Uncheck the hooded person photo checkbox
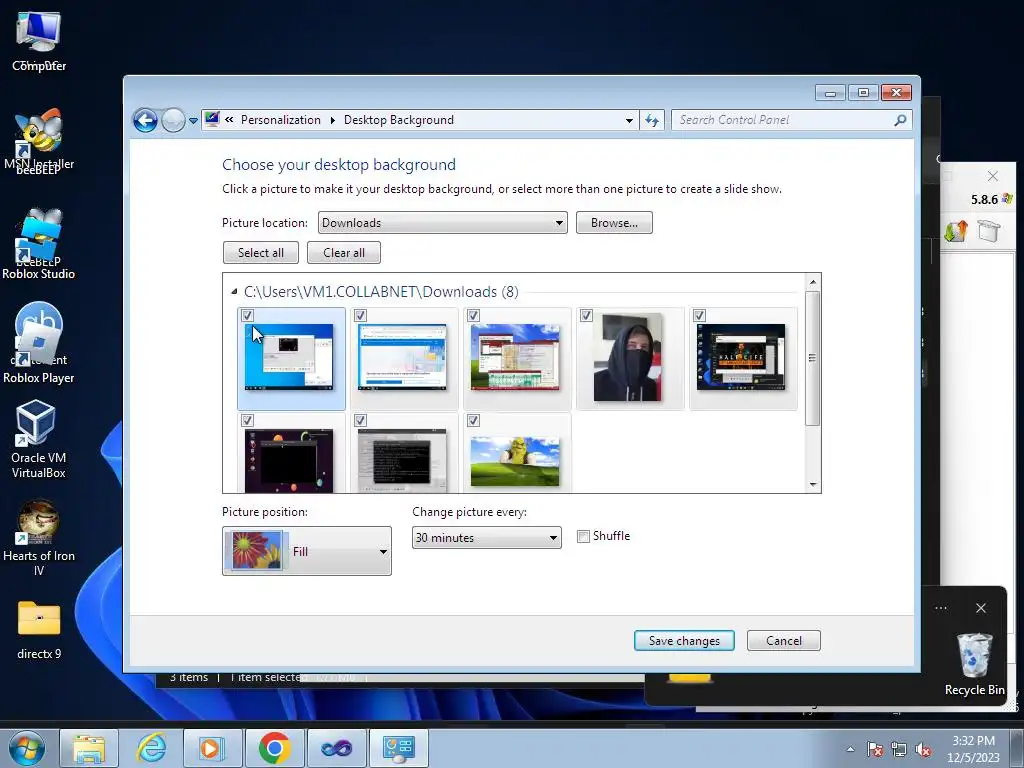The height and width of the screenshot is (768, 1024). click(586, 315)
